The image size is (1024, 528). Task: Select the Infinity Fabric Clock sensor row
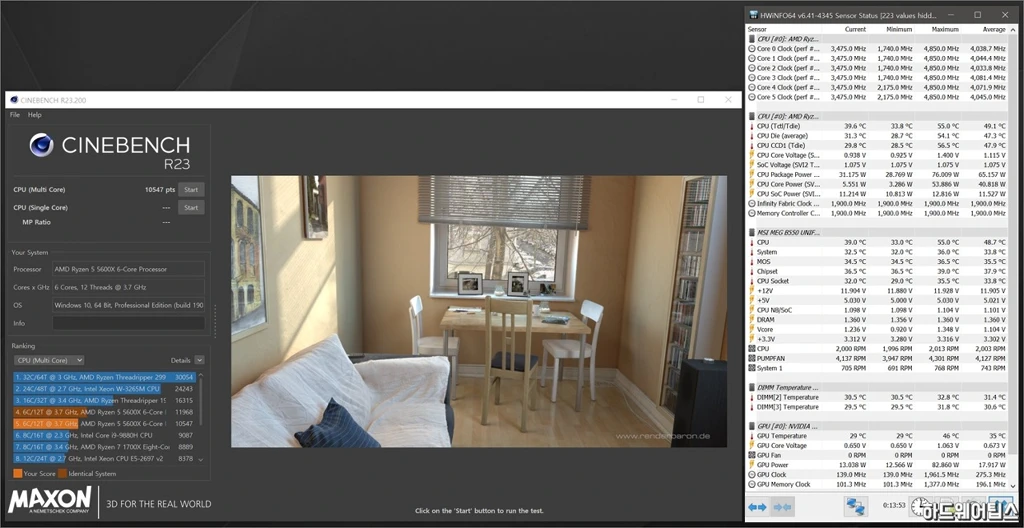(x=878, y=203)
